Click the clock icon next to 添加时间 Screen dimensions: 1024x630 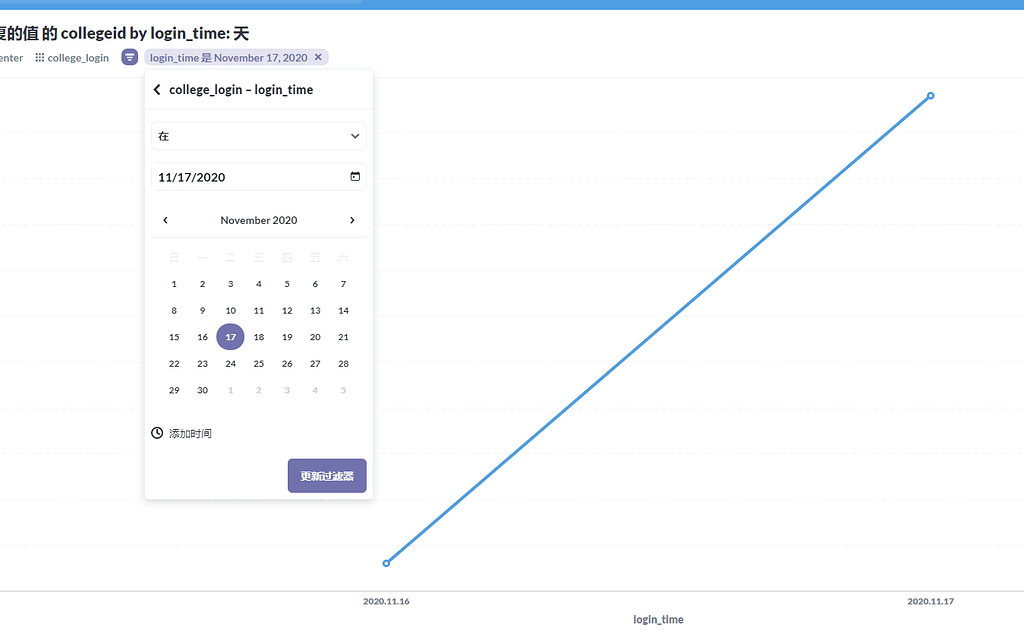pyautogui.click(x=157, y=433)
